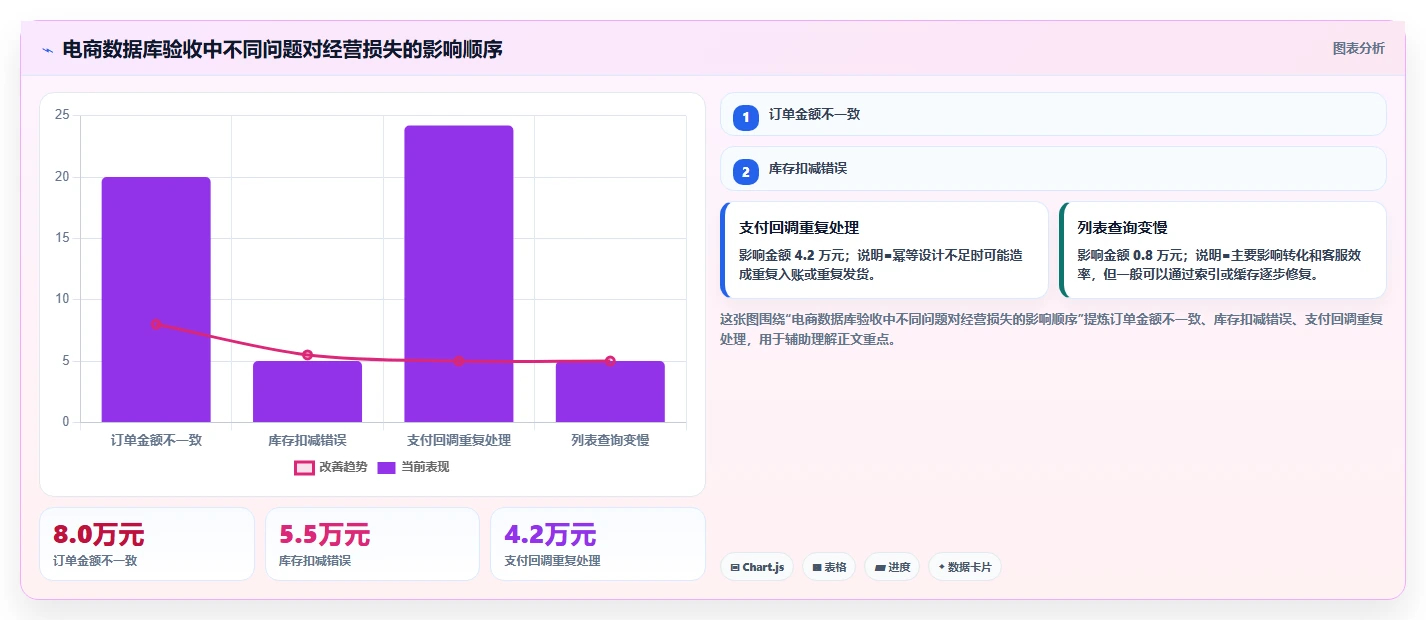The image size is (1426, 620).
Task: Click the summary paragraph starting 这张图围绕
Action: [x=1051, y=329]
